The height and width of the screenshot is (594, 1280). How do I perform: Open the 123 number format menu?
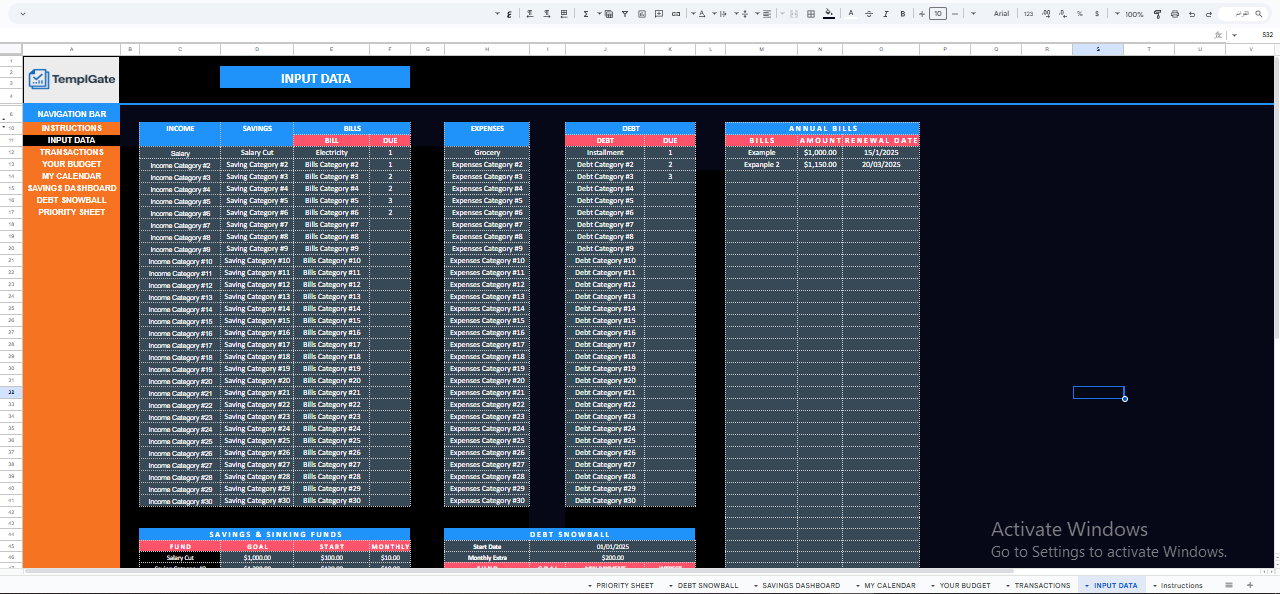tap(1028, 14)
